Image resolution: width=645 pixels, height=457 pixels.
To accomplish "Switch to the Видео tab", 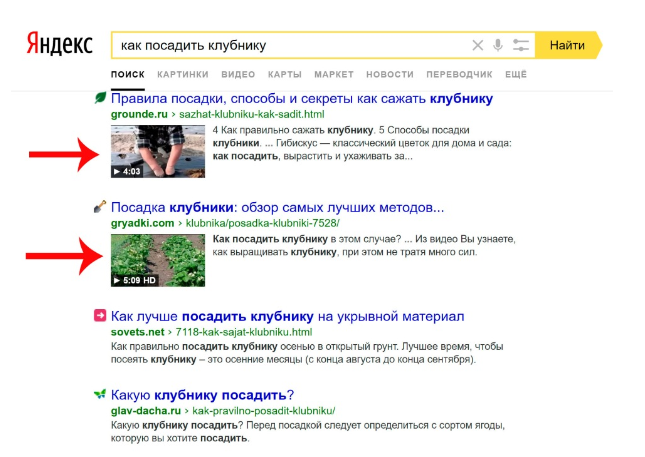I will coord(238,75).
